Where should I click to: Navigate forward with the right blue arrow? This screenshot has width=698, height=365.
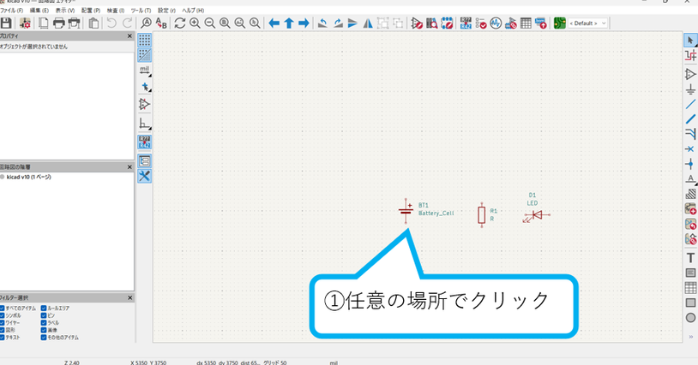coord(304,23)
